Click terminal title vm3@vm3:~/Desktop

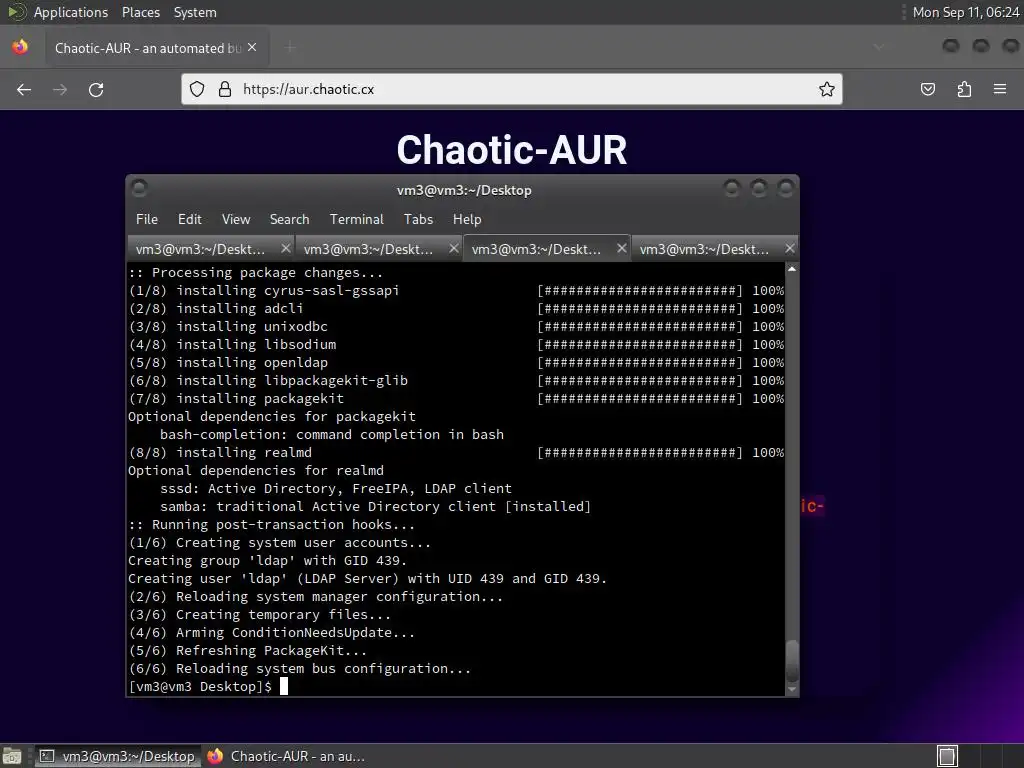[x=464, y=190]
